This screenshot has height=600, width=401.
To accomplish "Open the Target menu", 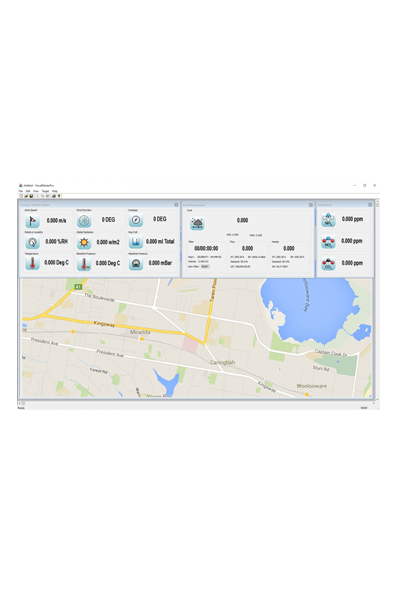I will point(46,191).
